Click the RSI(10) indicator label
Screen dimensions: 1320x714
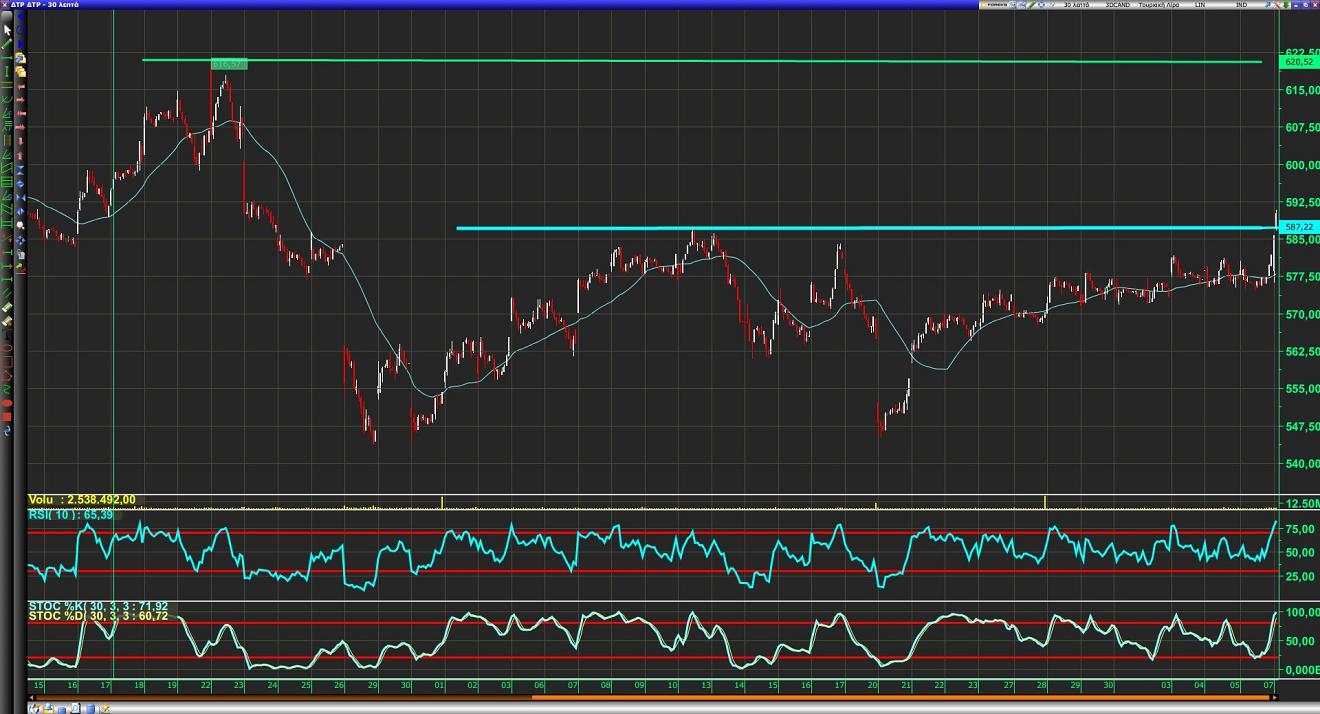point(70,515)
